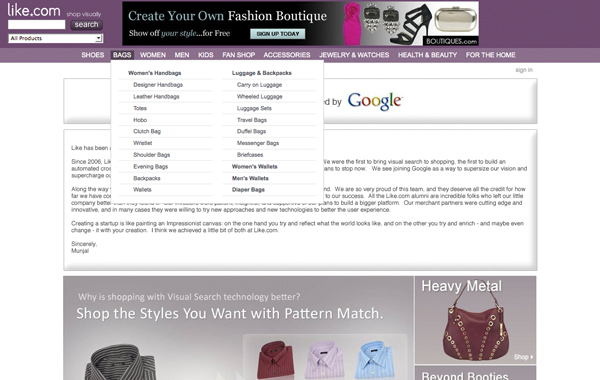The width and height of the screenshot is (600, 380).
Task: Choose Messenger Bags entry
Action: pos(258,143)
